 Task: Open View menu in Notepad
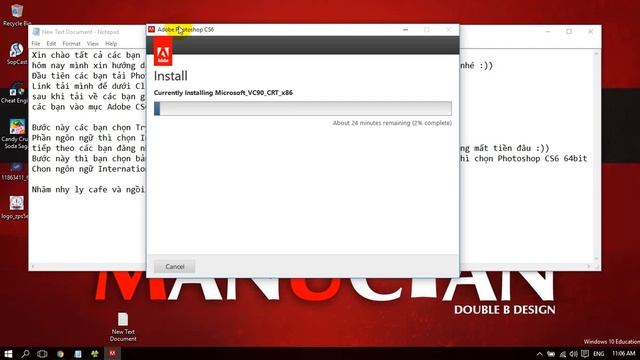(93, 44)
